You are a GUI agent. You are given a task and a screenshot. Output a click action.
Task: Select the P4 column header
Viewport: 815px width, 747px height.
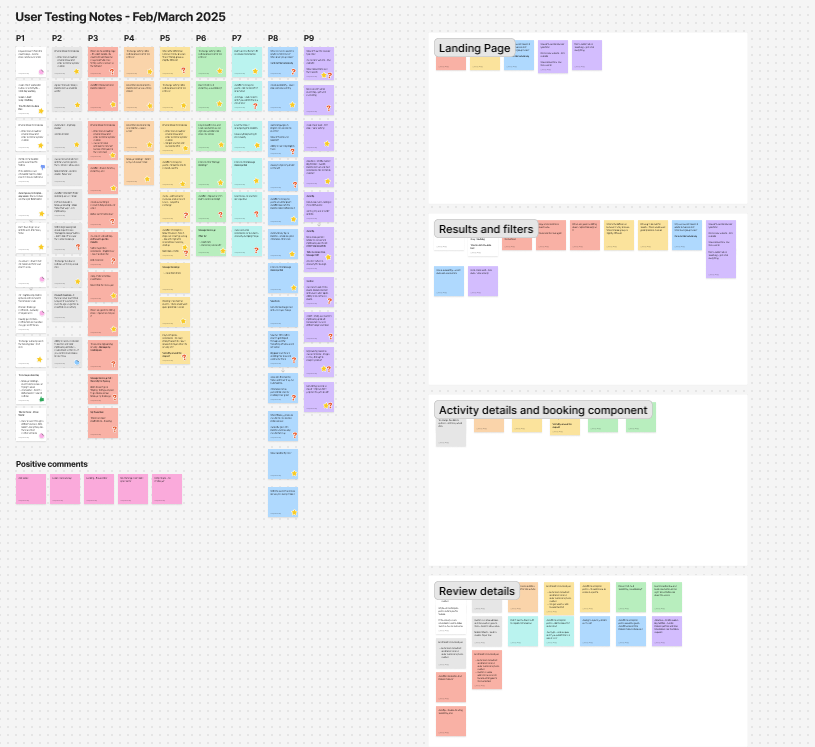click(129, 38)
